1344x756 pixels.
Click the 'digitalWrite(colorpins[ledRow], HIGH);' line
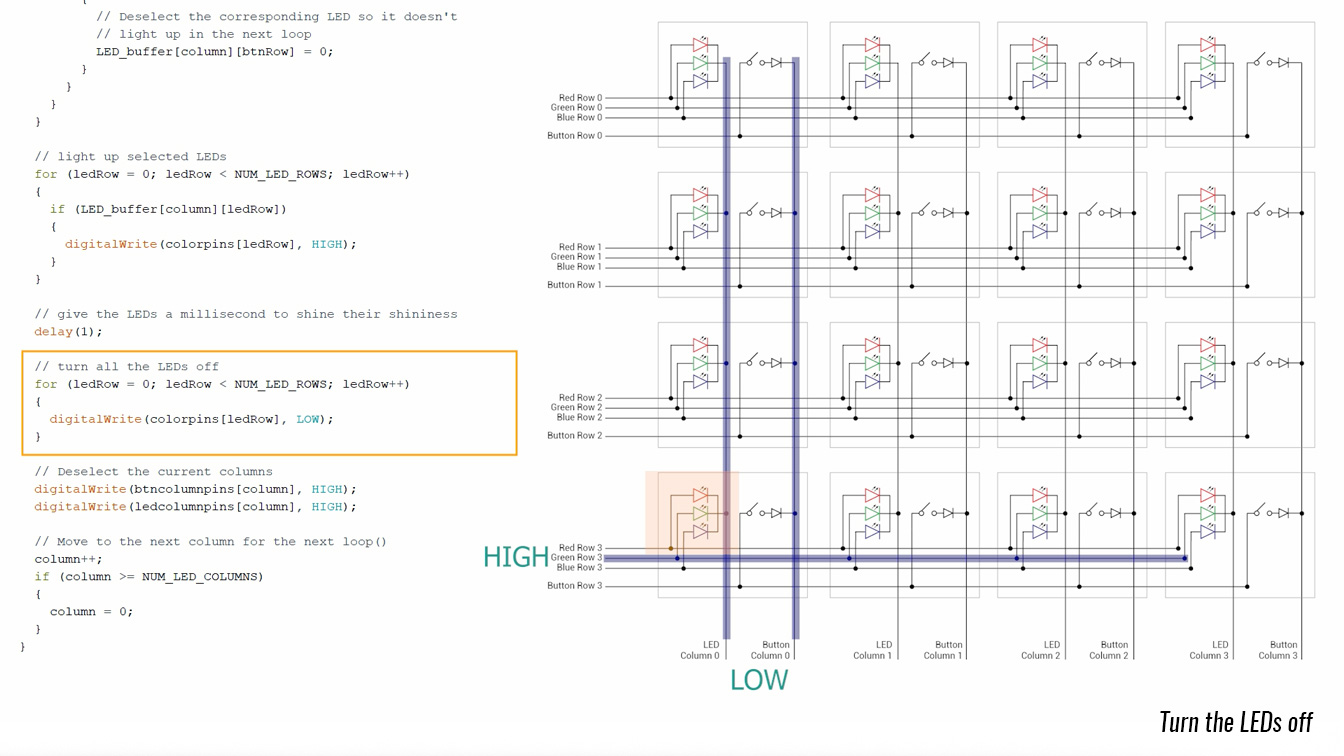point(211,244)
